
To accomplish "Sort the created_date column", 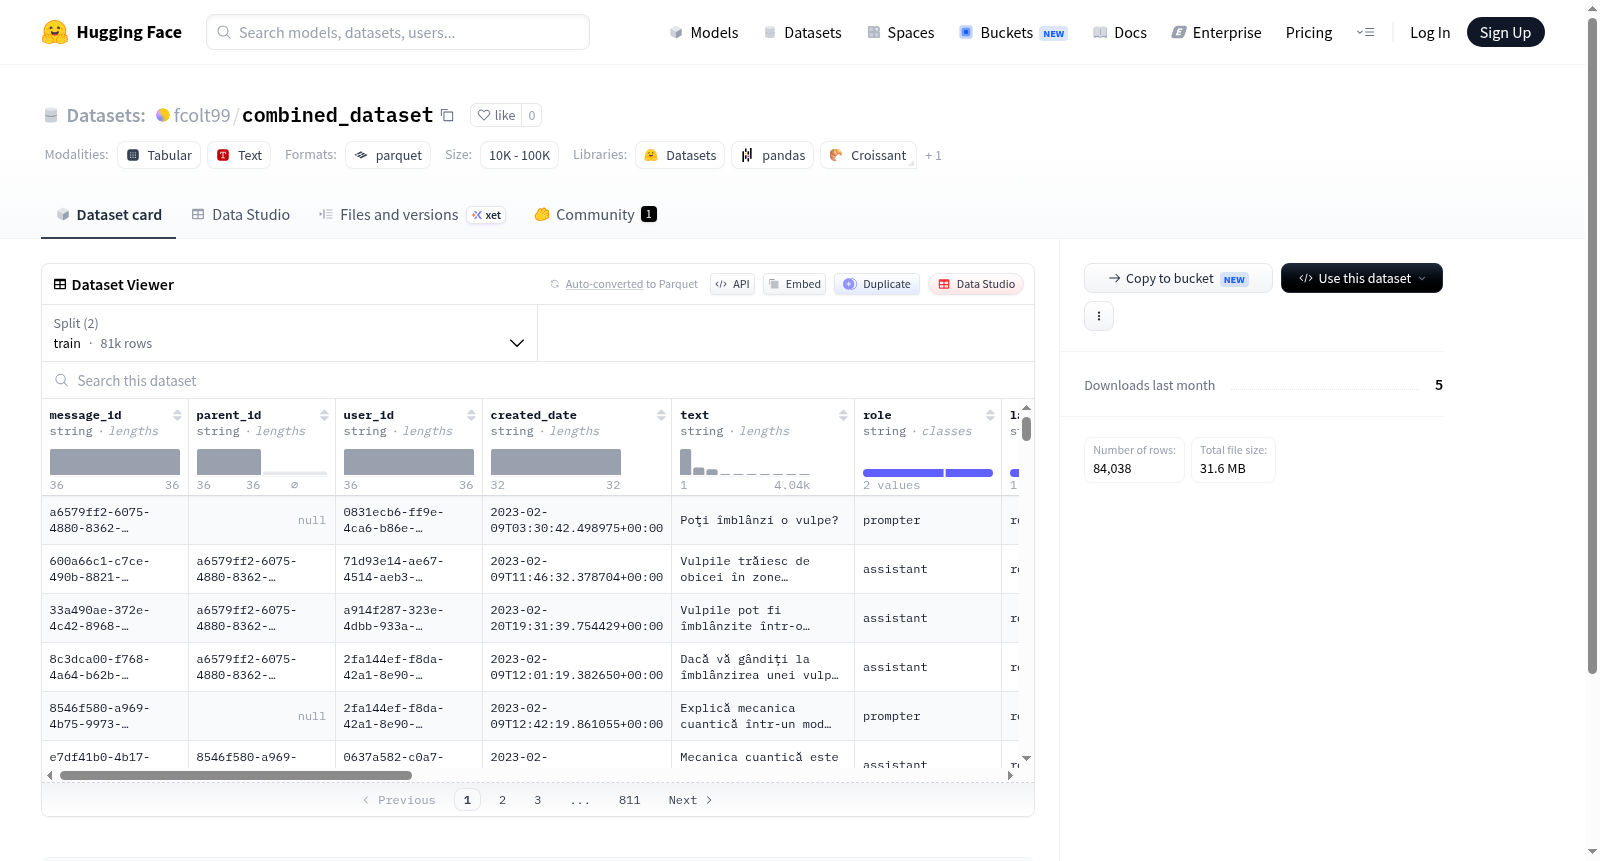I will [661, 415].
